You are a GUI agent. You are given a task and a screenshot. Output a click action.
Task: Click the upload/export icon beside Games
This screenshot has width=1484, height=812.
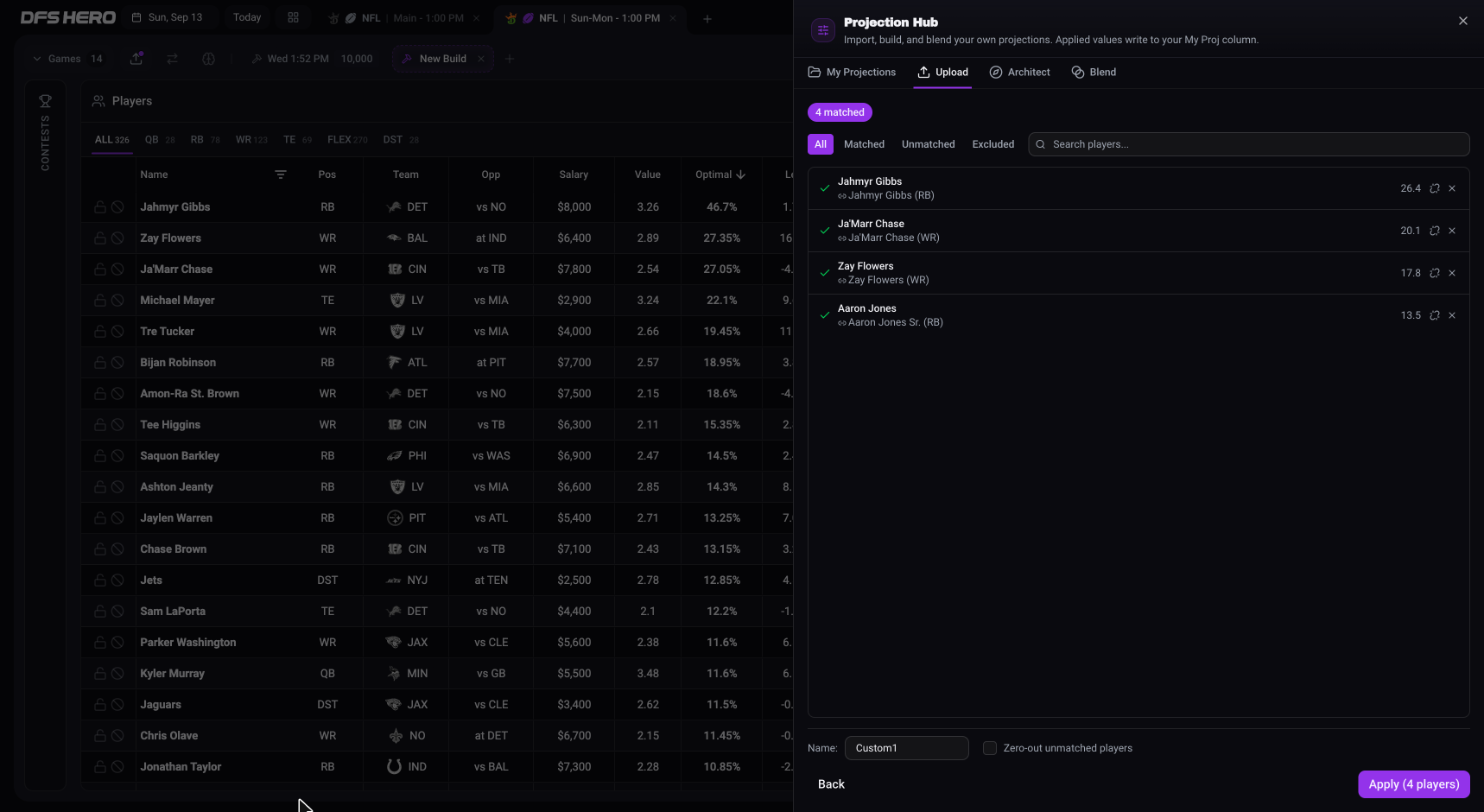click(136, 58)
